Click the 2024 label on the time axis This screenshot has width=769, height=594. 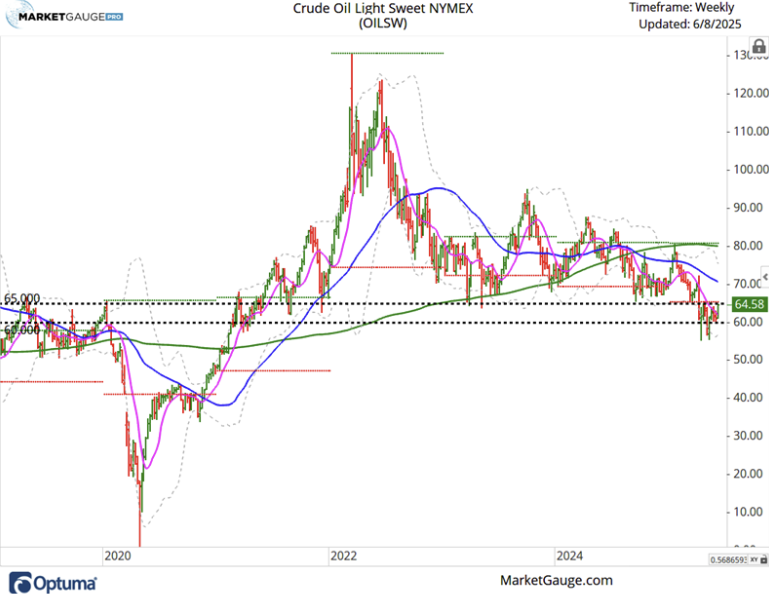[x=570, y=555]
